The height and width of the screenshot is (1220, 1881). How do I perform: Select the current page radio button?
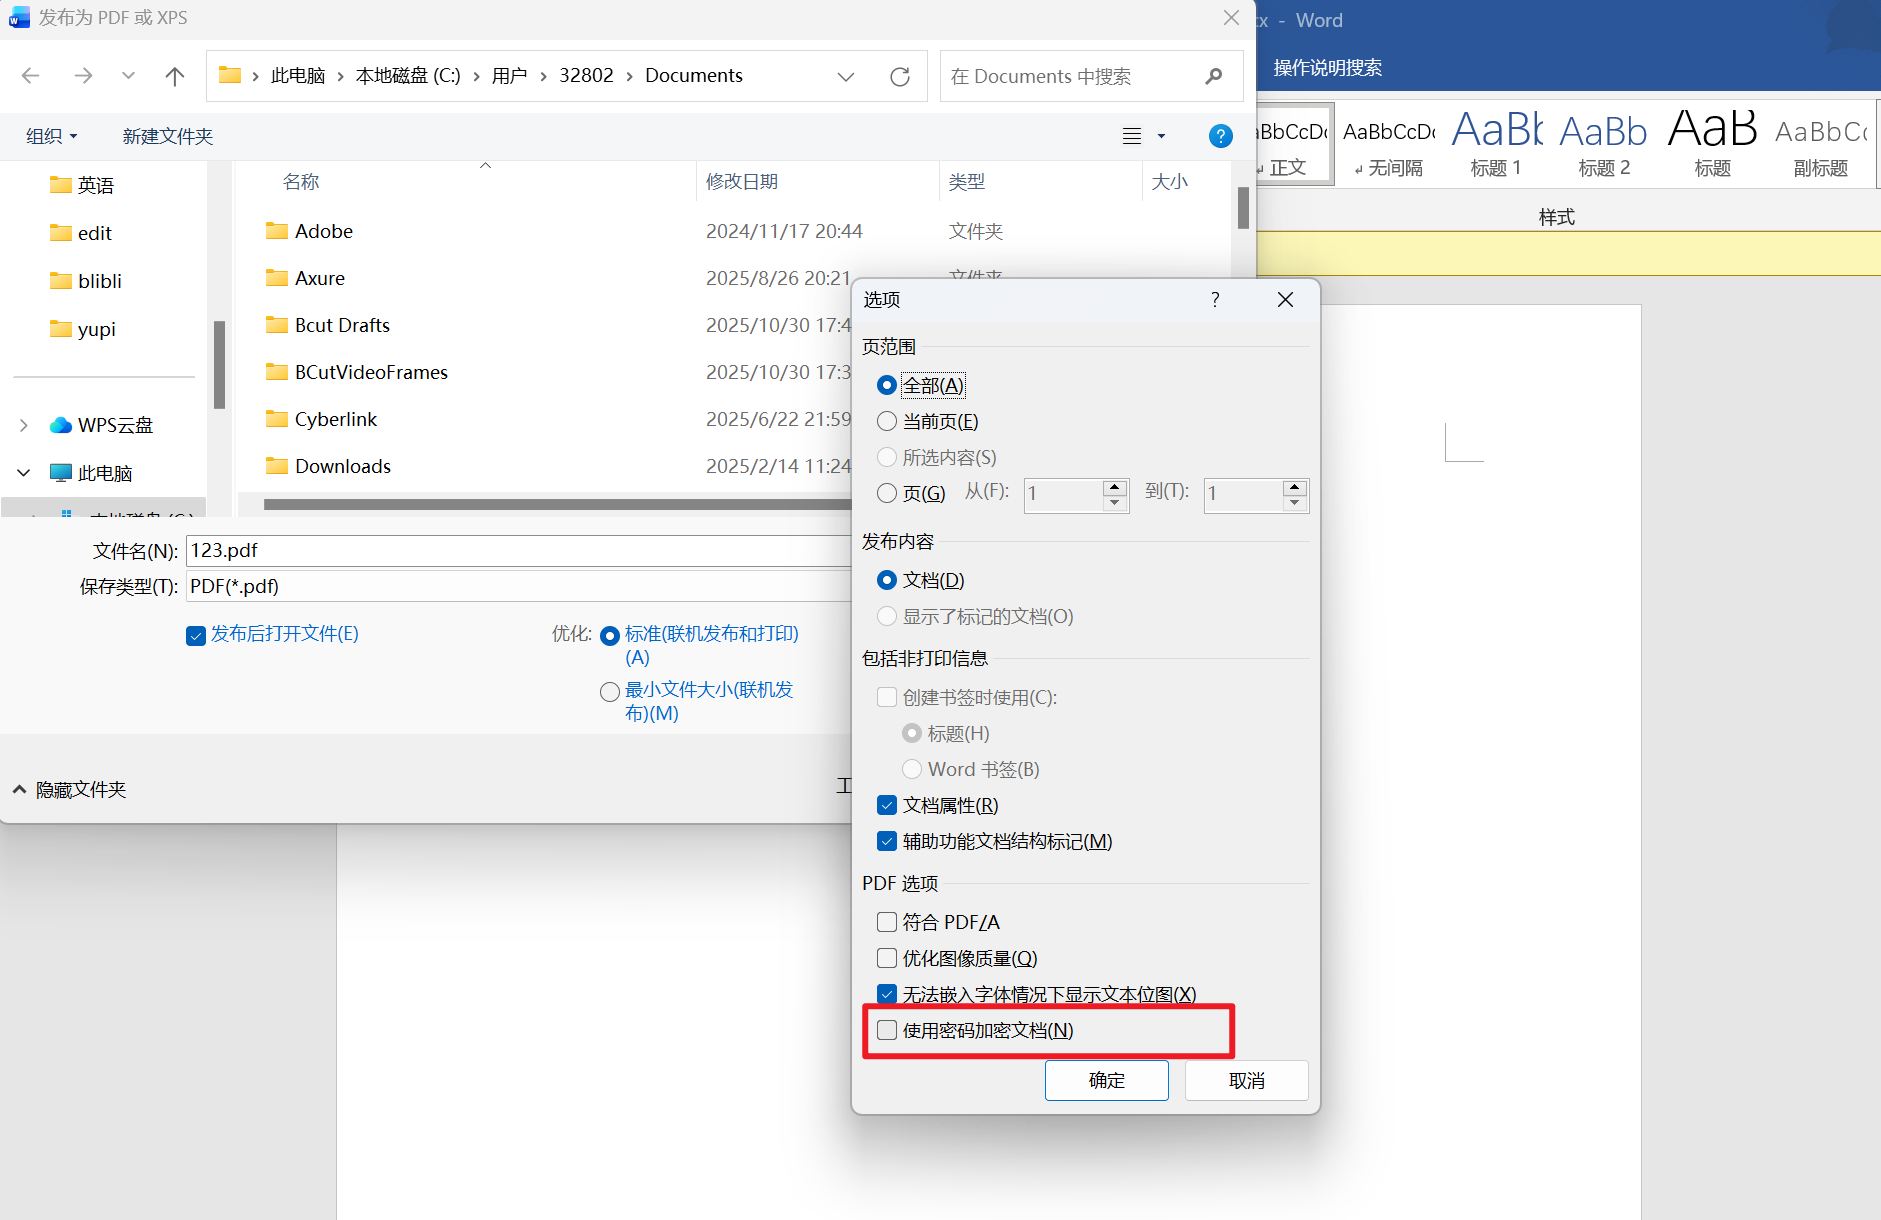tap(887, 422)
